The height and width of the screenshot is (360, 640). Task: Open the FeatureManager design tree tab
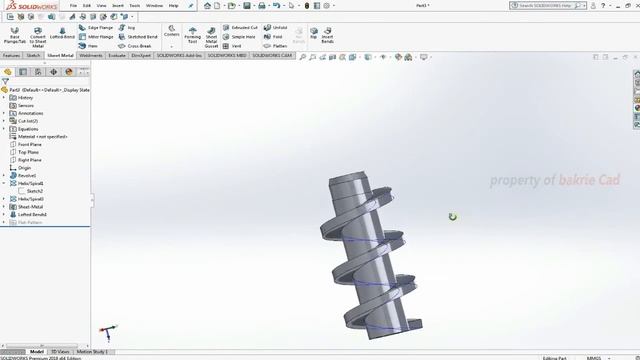click(8, 72)
